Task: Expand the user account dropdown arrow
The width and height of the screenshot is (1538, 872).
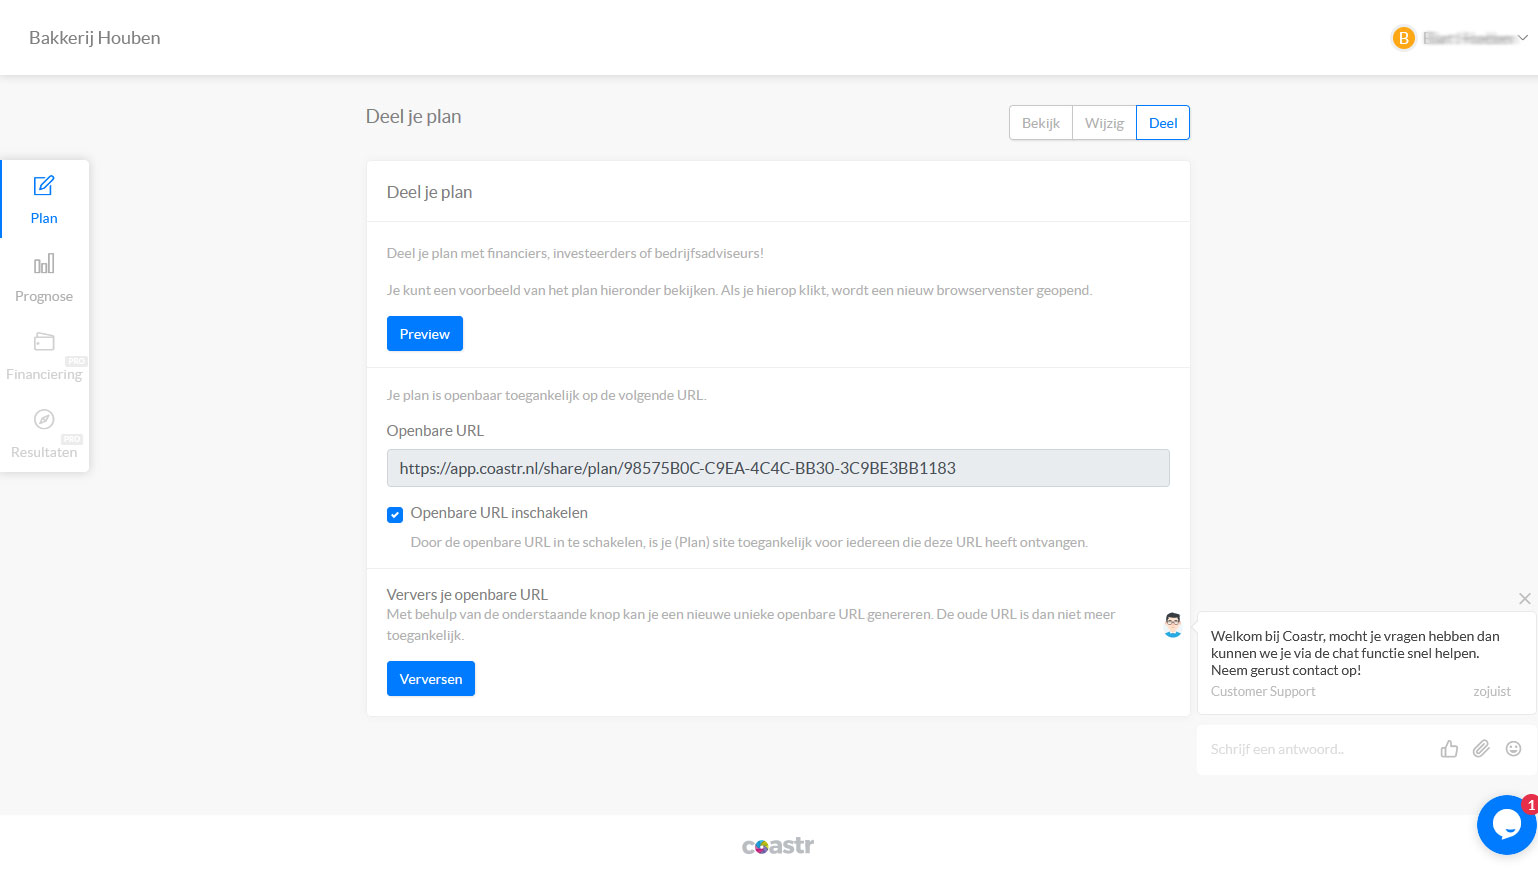Action: click(1523, 38)
